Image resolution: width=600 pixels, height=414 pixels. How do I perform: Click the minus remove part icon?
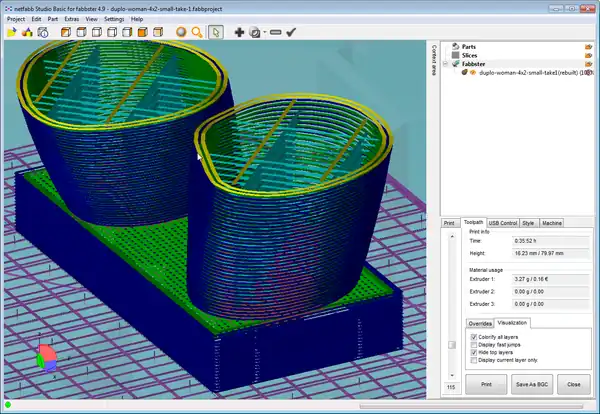pos(275,32)
